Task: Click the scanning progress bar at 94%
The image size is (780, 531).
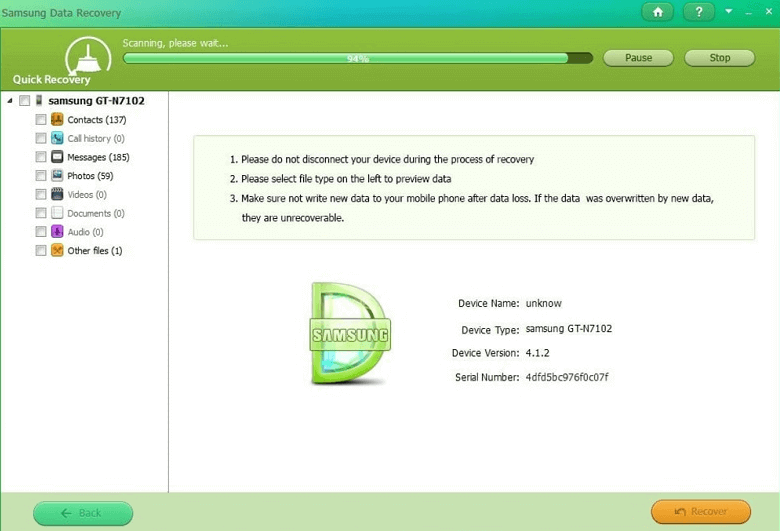Action: tap(358, 58)
